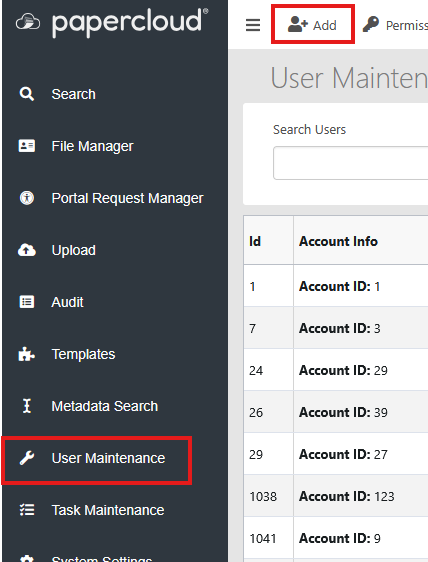The height and width of the screenshot is (562, 428).
Task: Select the row with Id 26
Action: click(336, 411)
